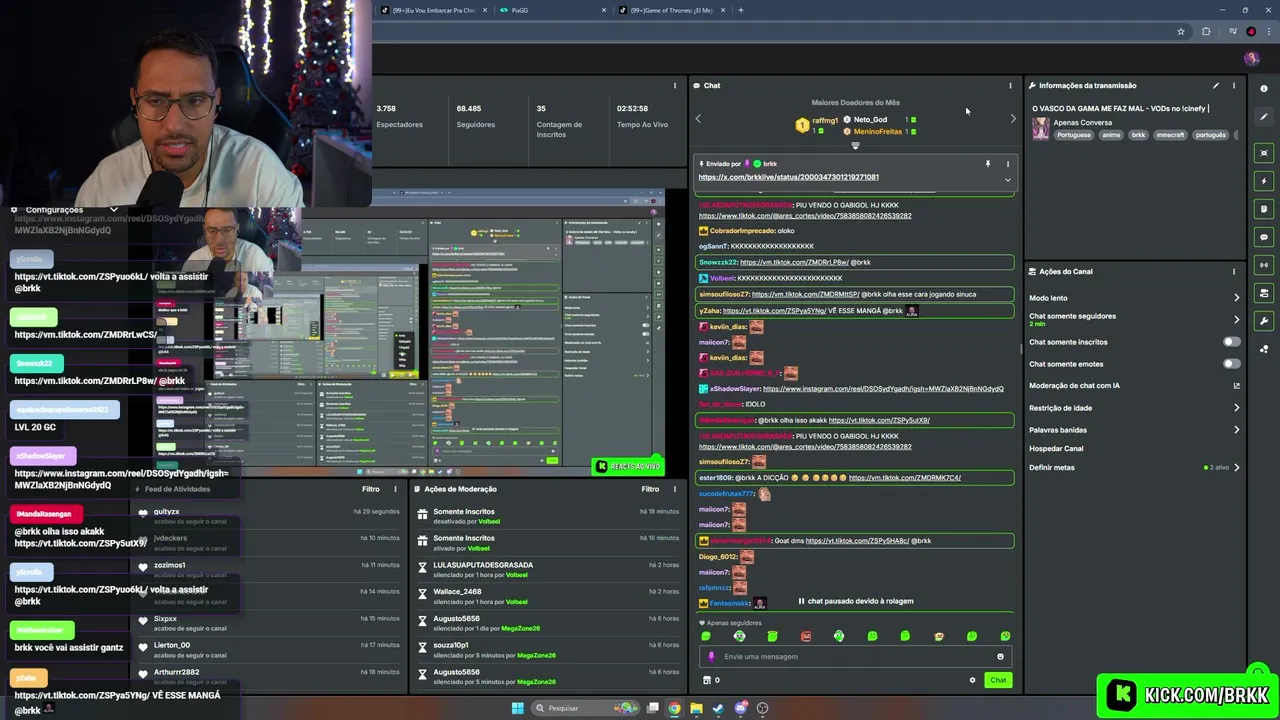Click Hospedar Canal option
This screenshot has height=720, width=1280.
pos(1056,449)
